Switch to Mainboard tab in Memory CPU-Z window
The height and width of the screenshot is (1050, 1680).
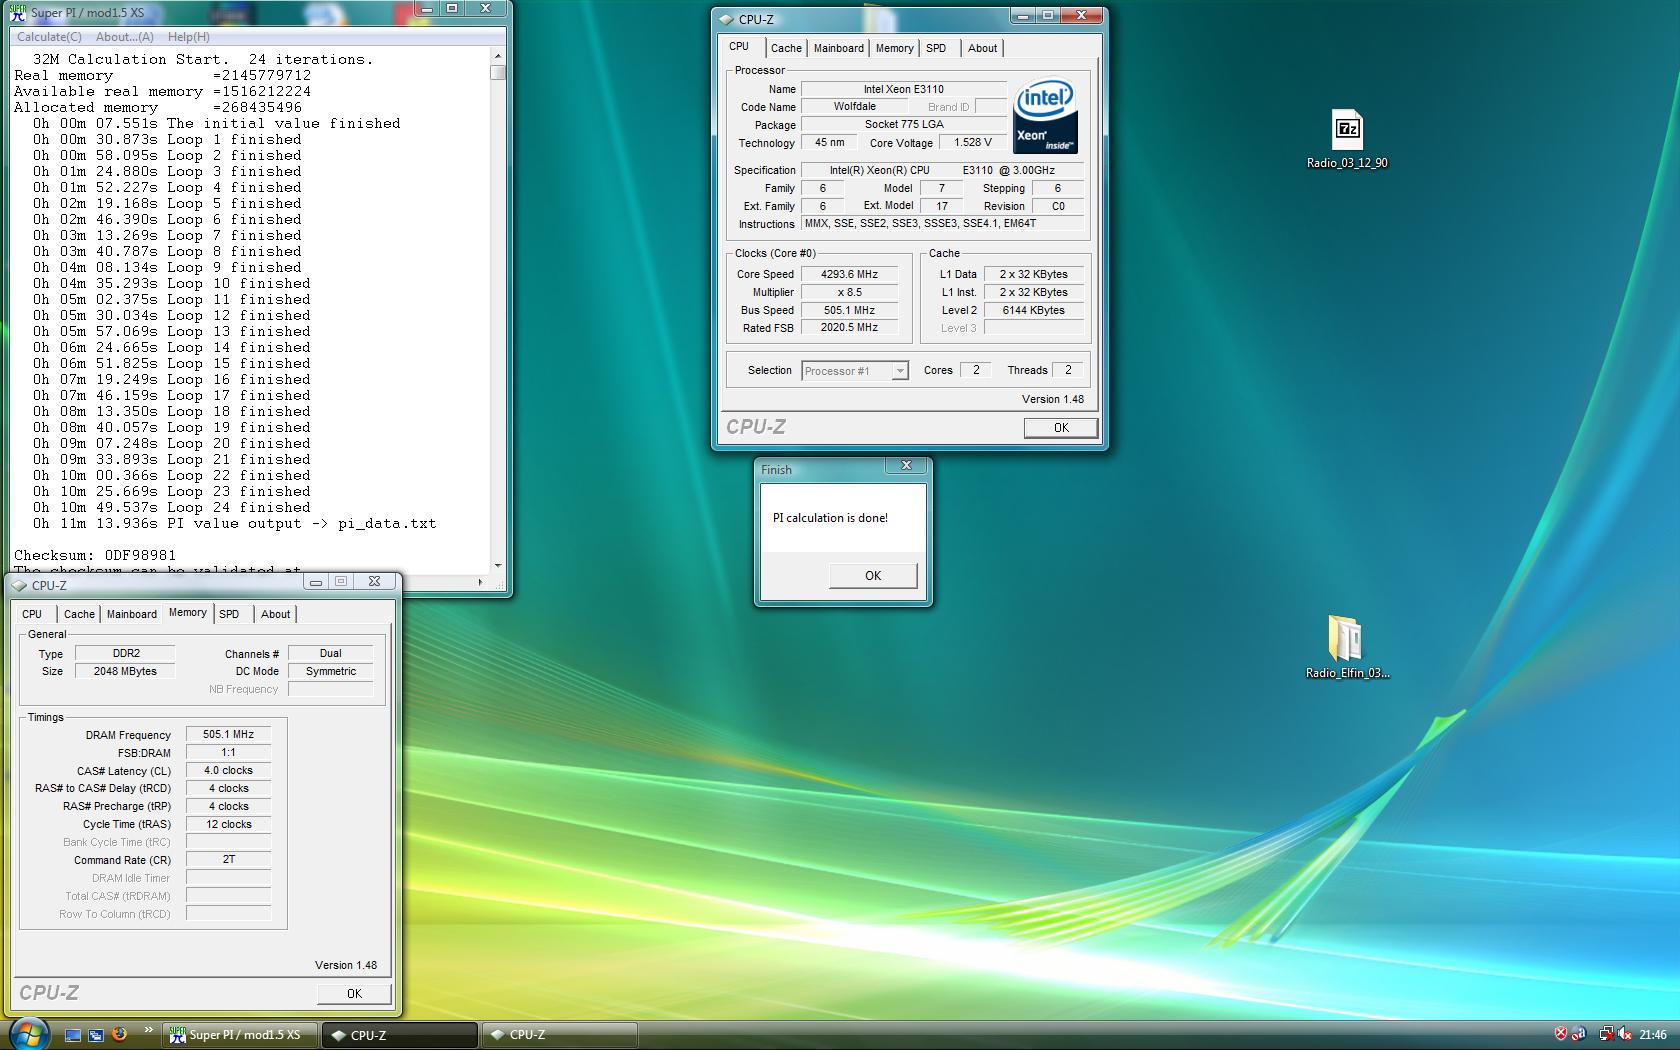pos(132,614)
